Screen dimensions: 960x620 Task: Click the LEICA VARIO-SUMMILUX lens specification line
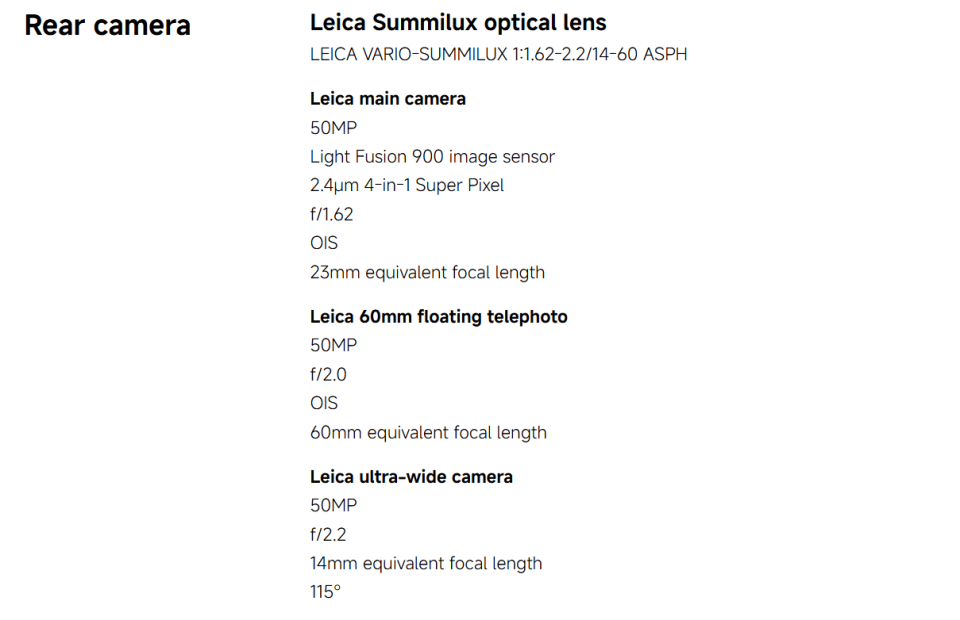(498, 54)
